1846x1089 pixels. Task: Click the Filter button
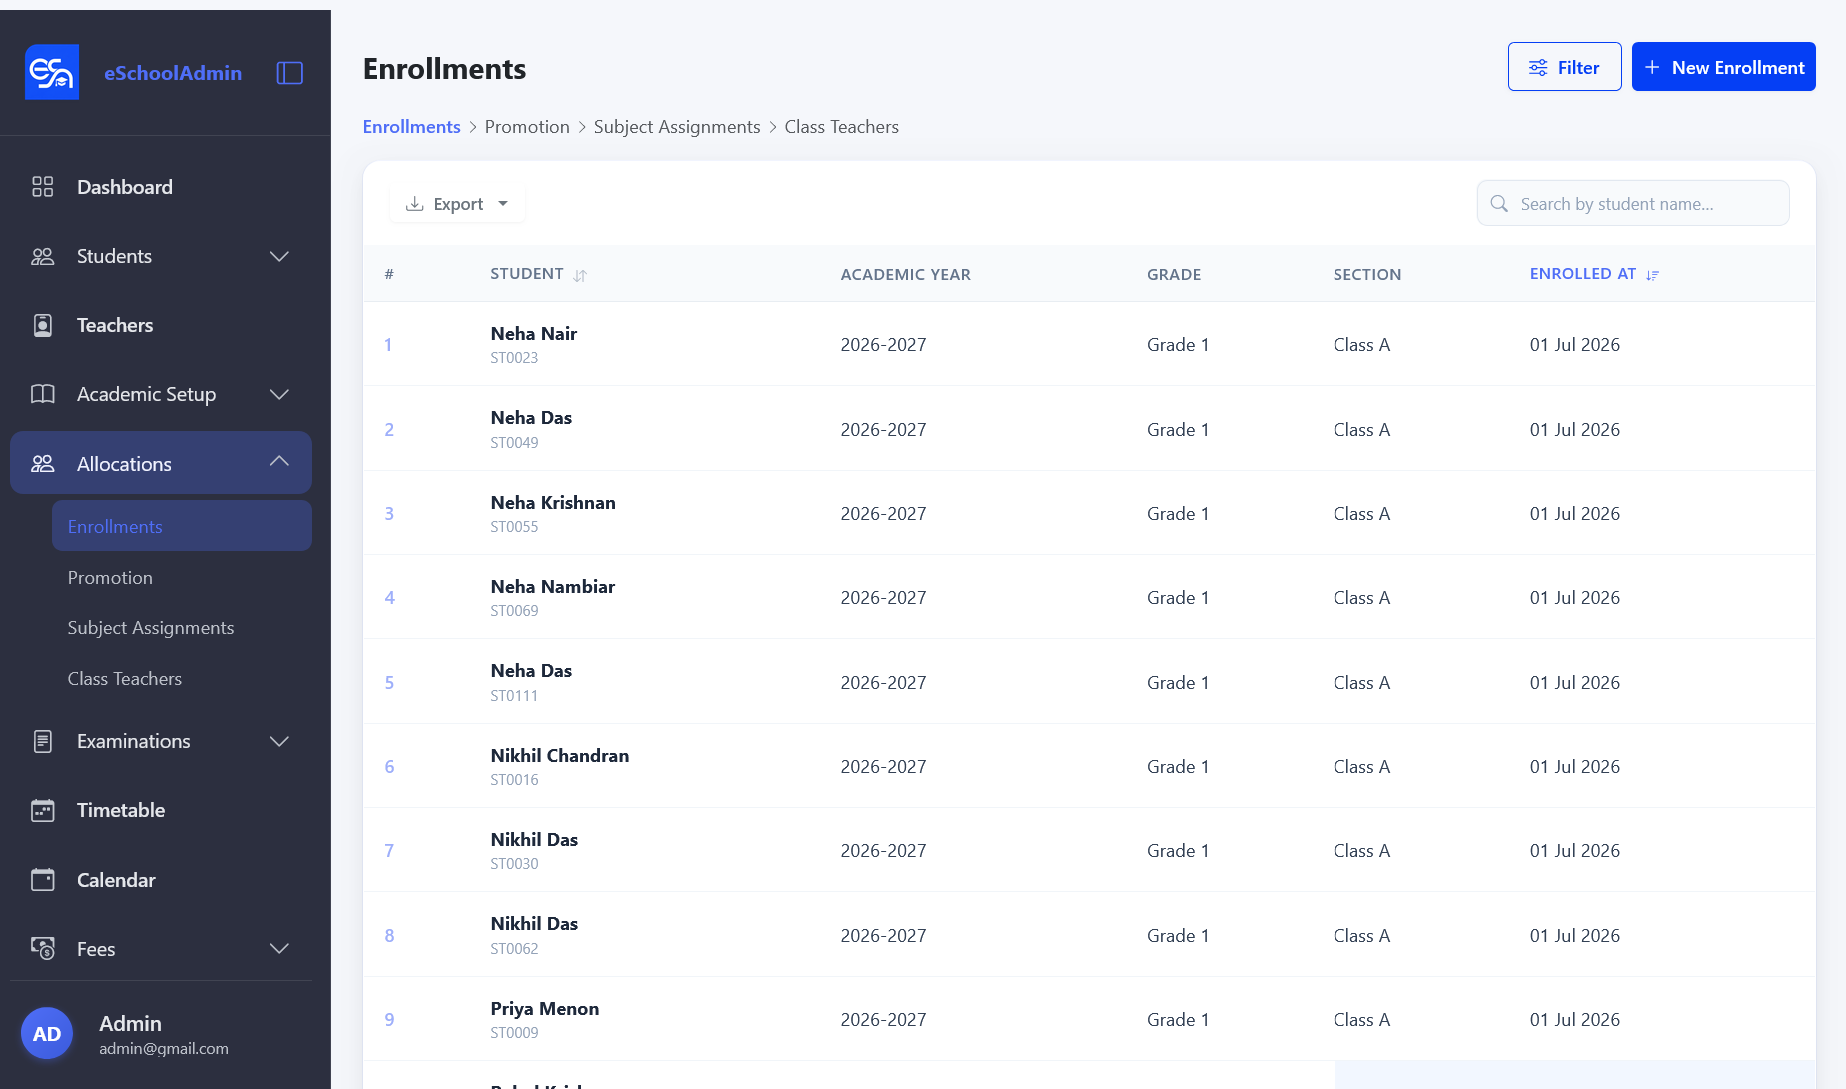[1564, 67]
